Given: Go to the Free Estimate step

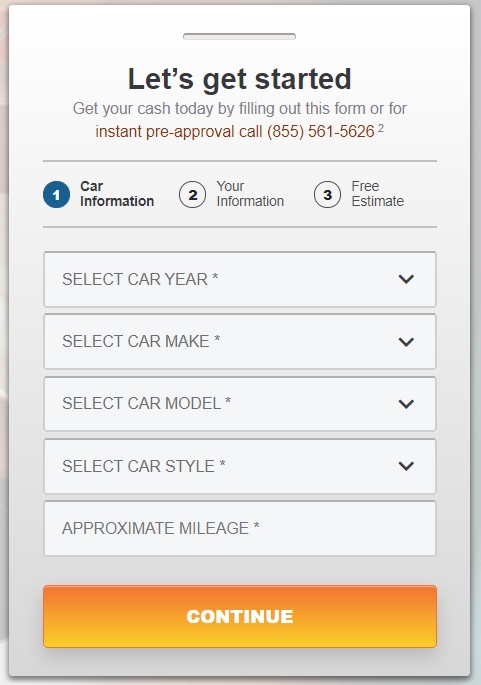Looking at the screenshot, I should click(377, 194).
